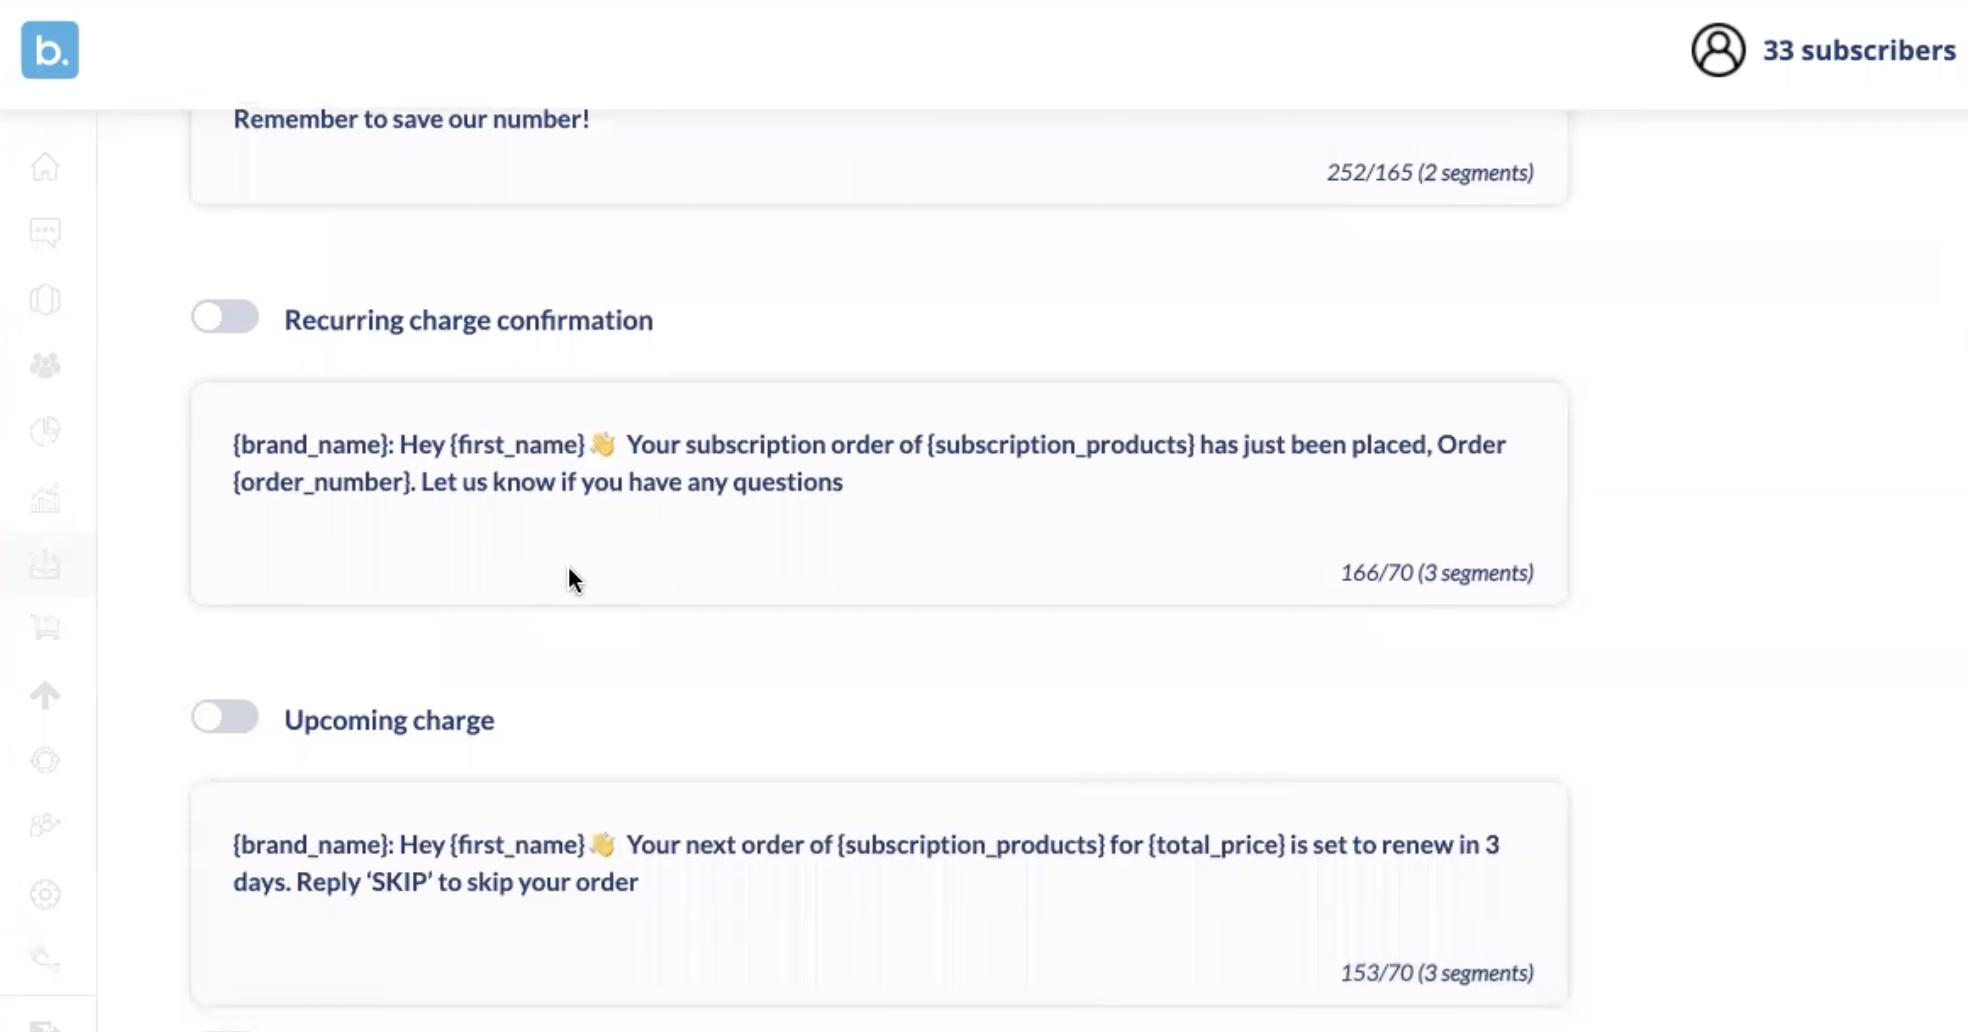Open the people group sidebar icon
The image size is (1968, 1032).
pyautogui.click(x=45, y=365)
